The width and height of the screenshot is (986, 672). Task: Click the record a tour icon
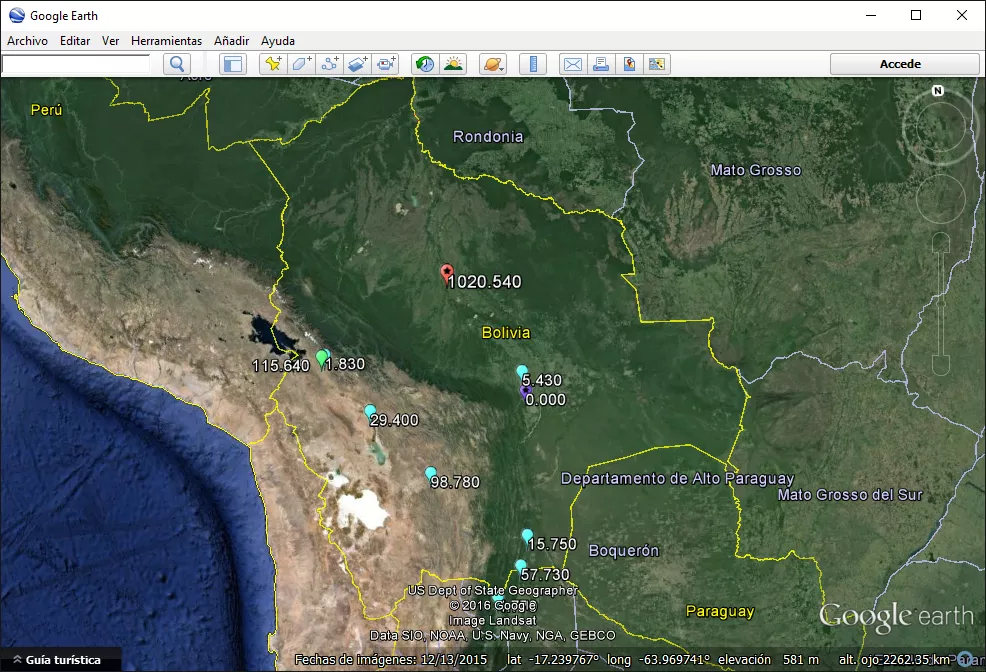387,64
